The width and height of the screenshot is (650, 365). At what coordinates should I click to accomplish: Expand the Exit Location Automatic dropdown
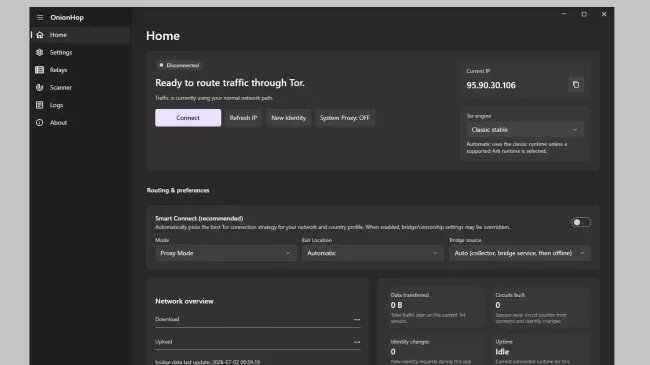pos(372,253)
